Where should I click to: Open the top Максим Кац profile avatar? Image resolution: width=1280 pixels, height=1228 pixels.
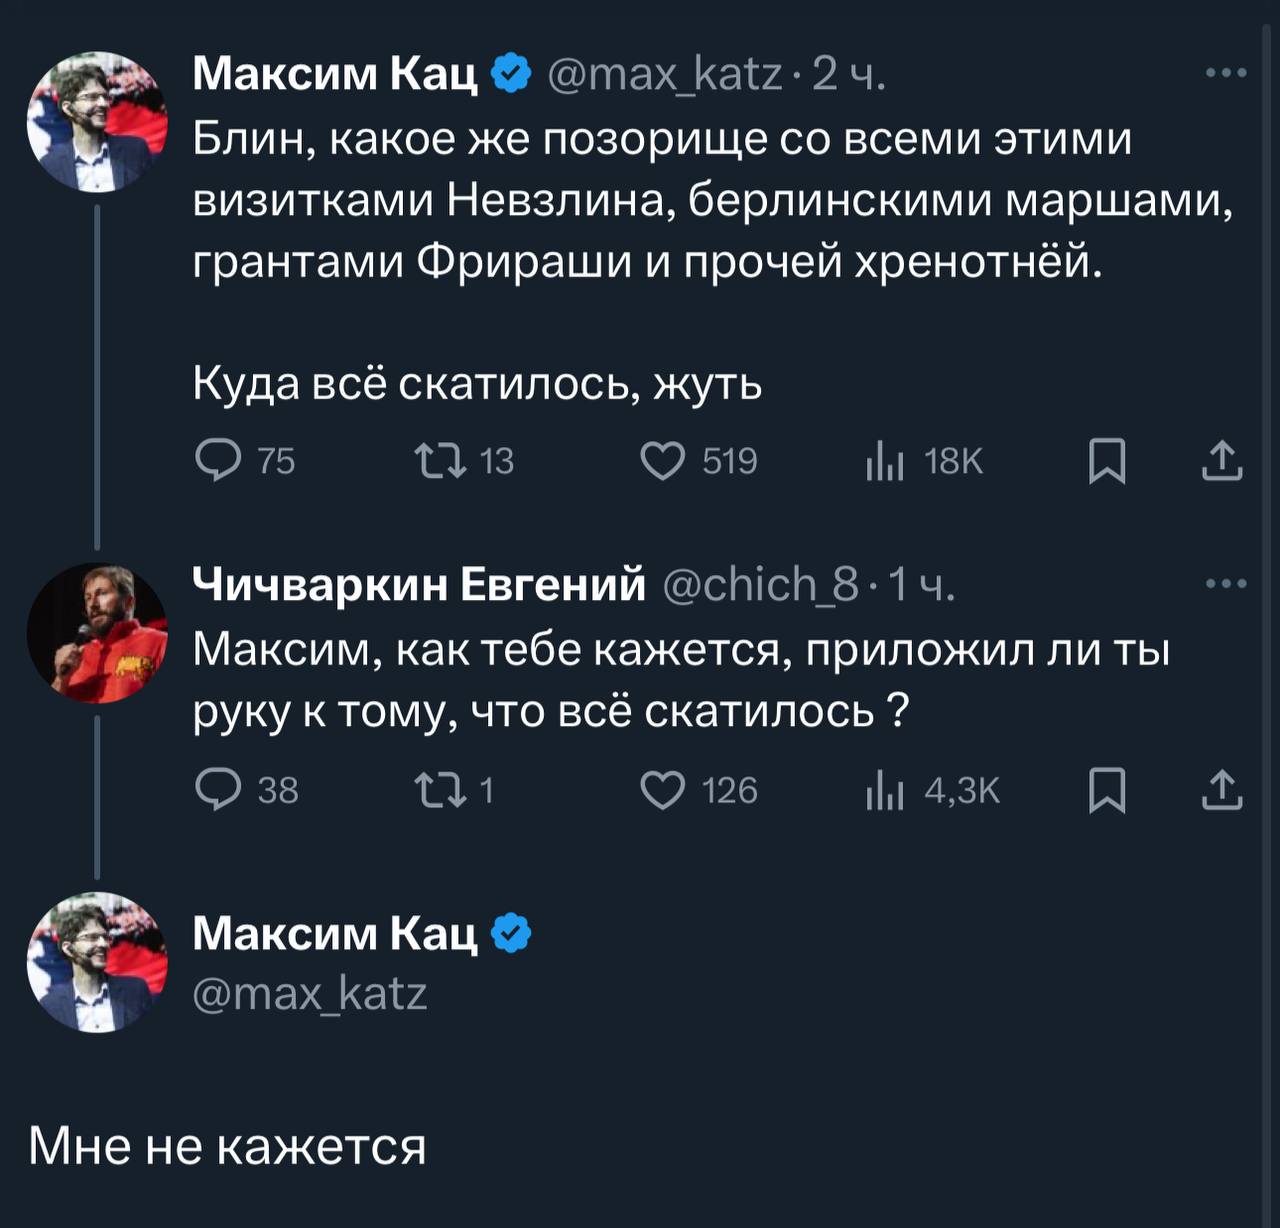pyautogui.click(x=97, y=122)
